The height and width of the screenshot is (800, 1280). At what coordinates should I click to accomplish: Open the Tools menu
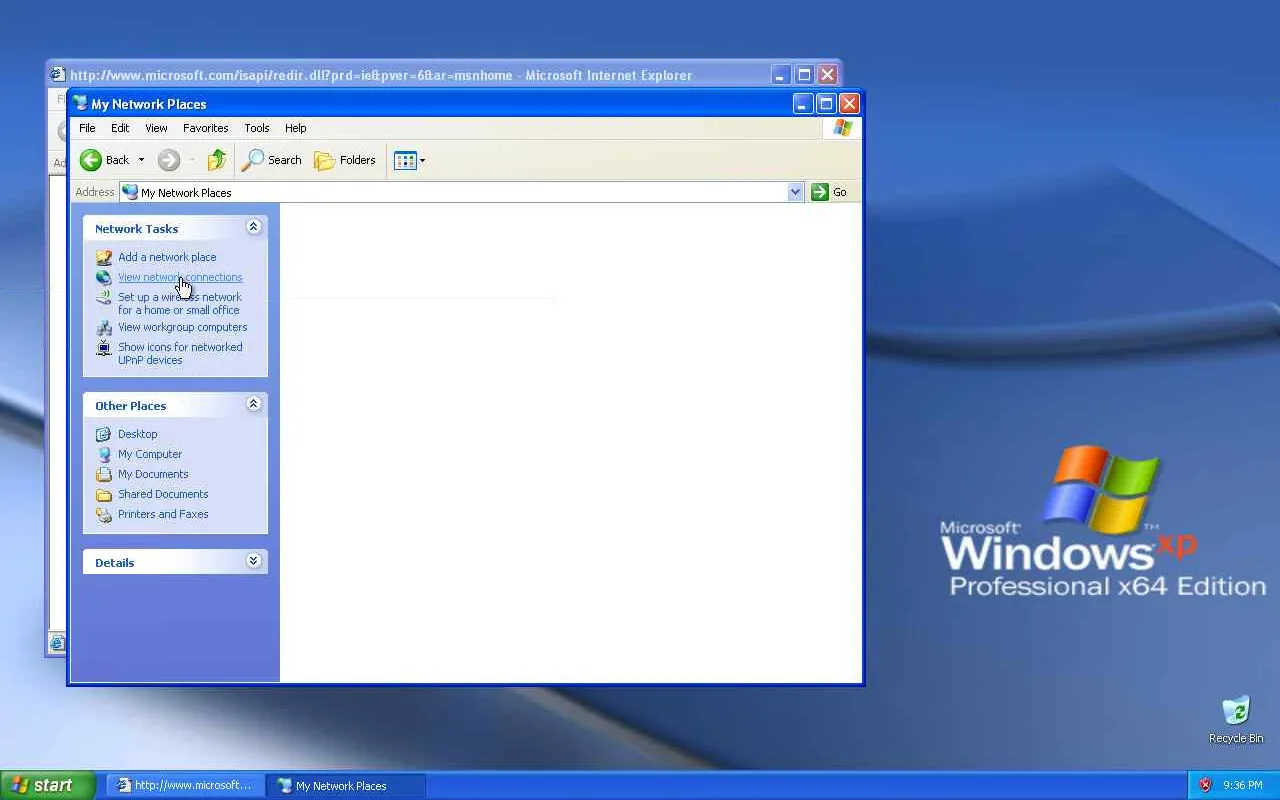[257, 128]
